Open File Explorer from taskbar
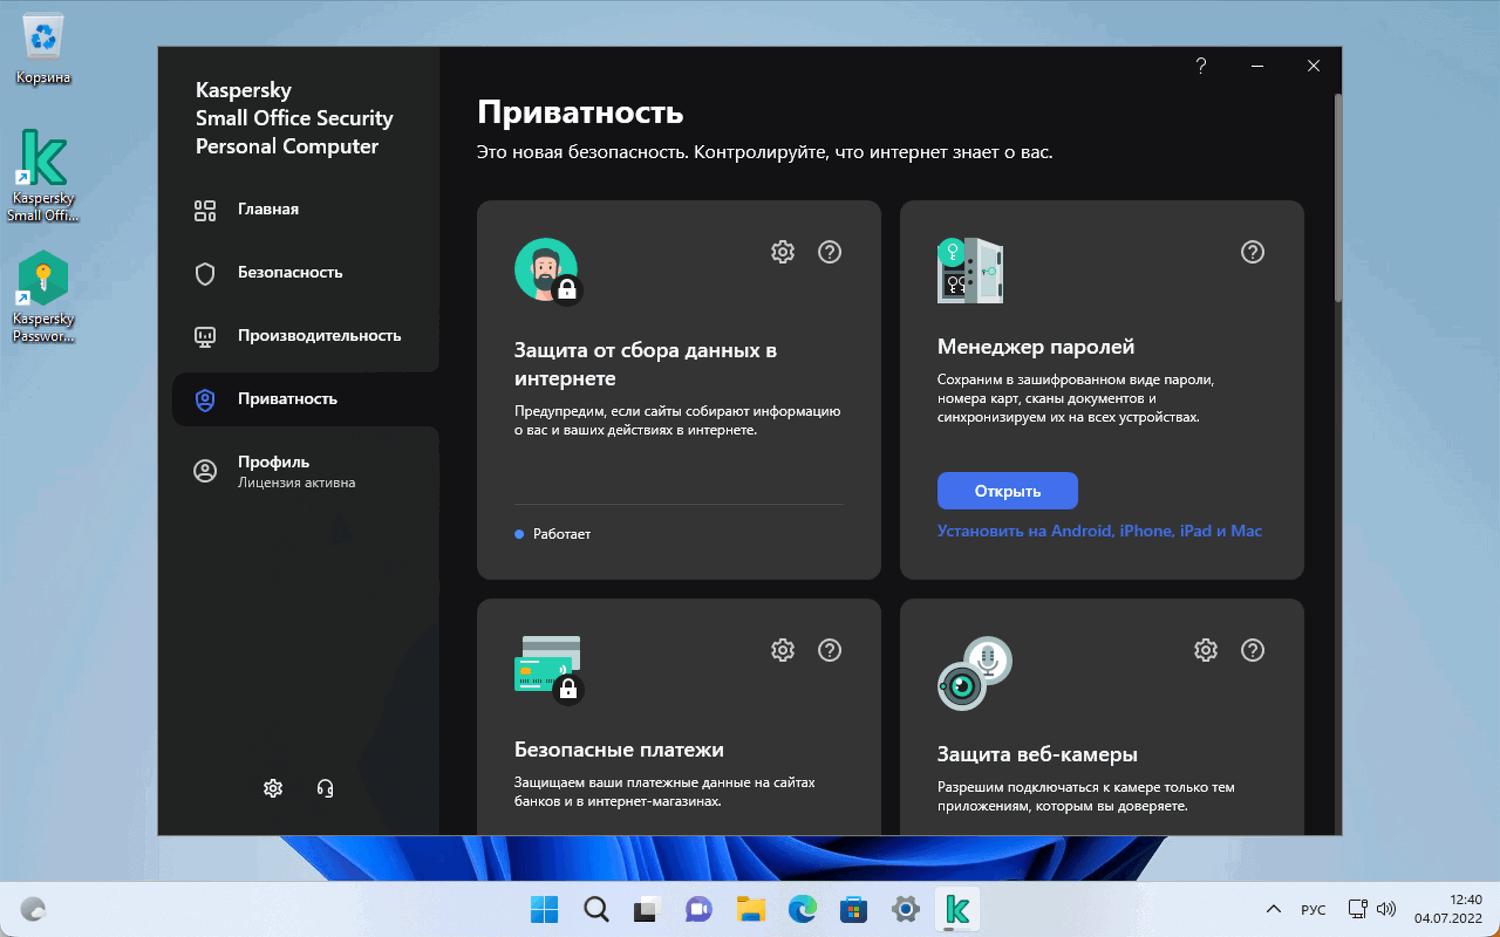Viewport: 1500px width, 937px height. coord(751,909)
